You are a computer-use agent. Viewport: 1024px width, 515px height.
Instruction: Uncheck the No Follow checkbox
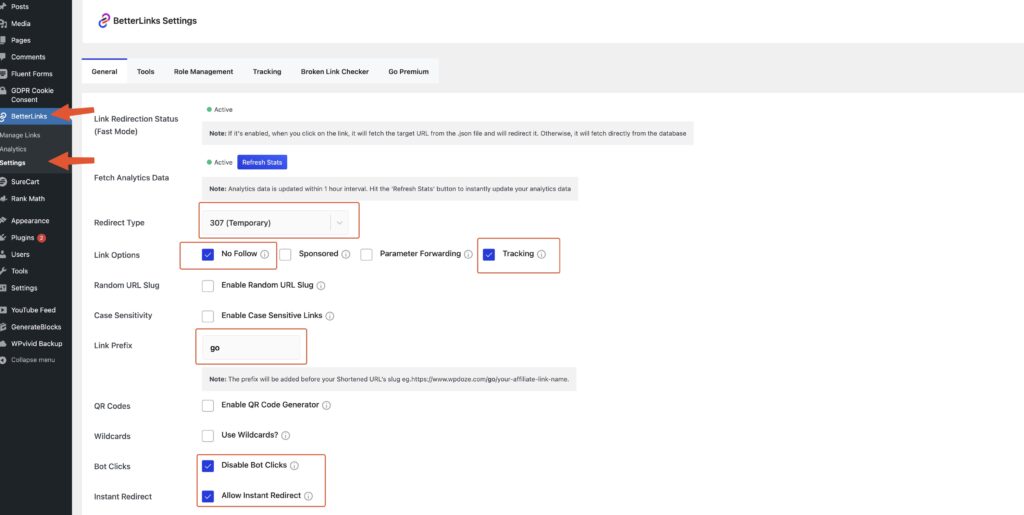pyautogui.click(x=208, y=255)
